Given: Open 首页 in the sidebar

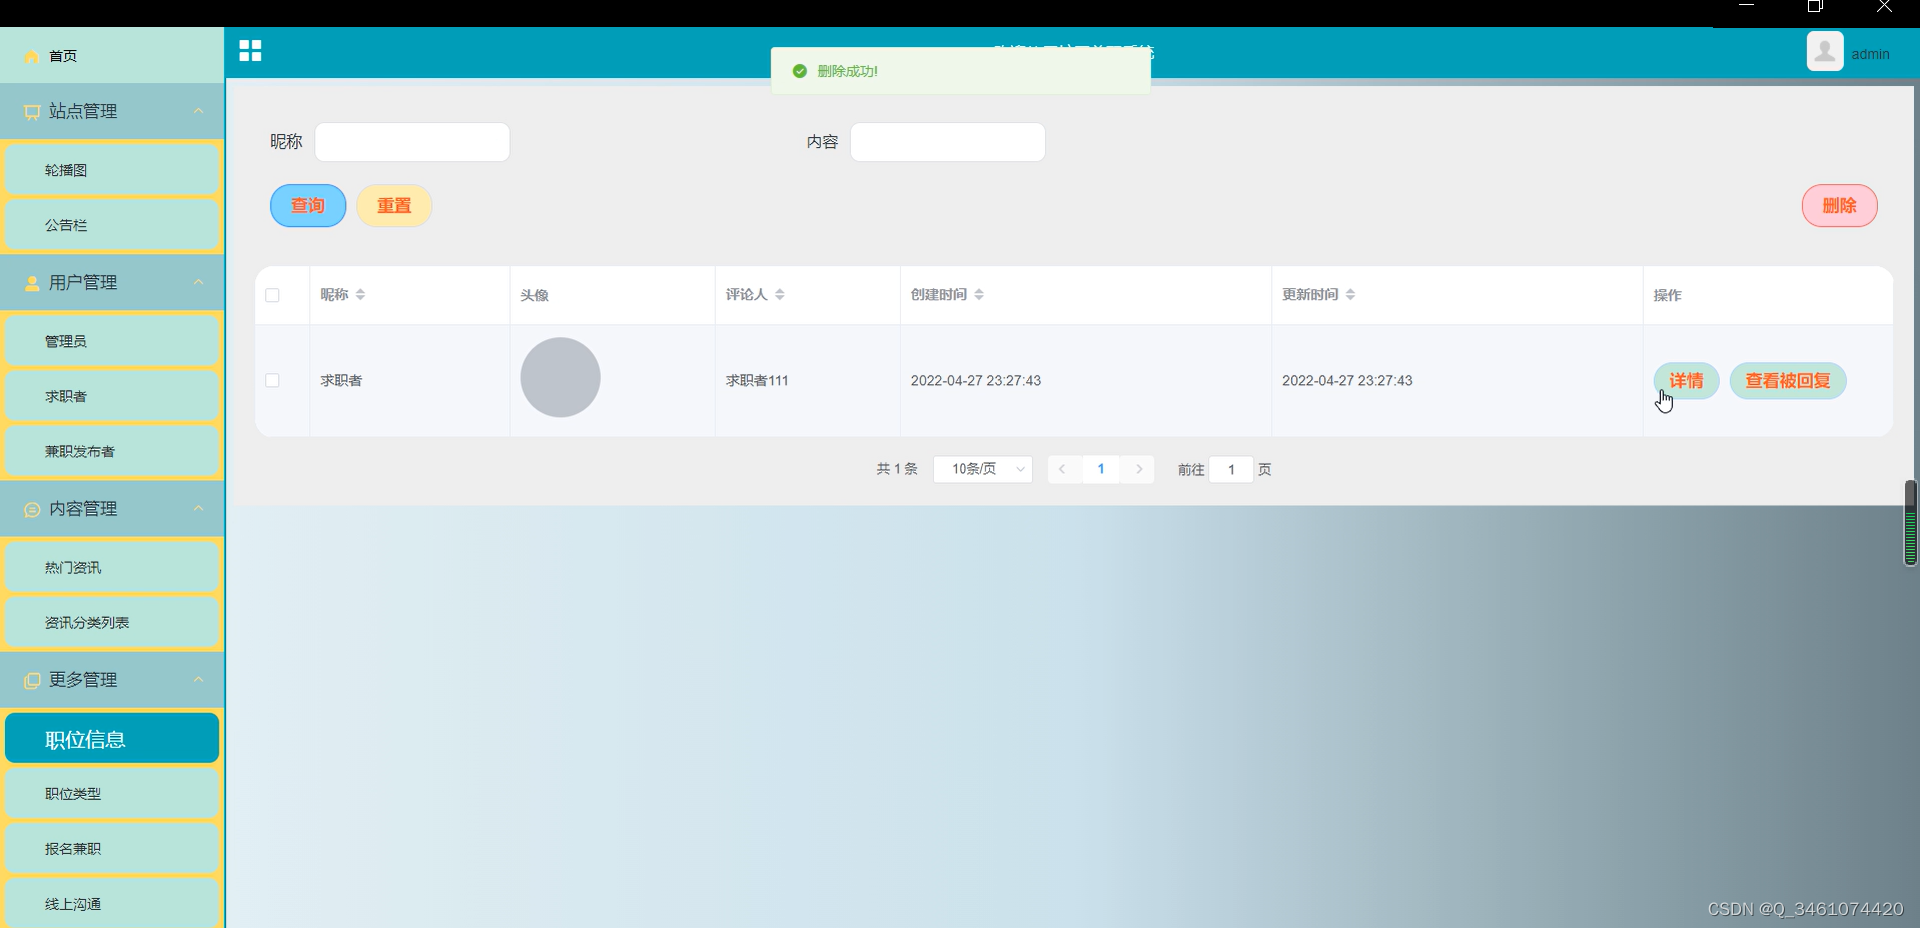Looking at the screenshot, I should [112, 56].
